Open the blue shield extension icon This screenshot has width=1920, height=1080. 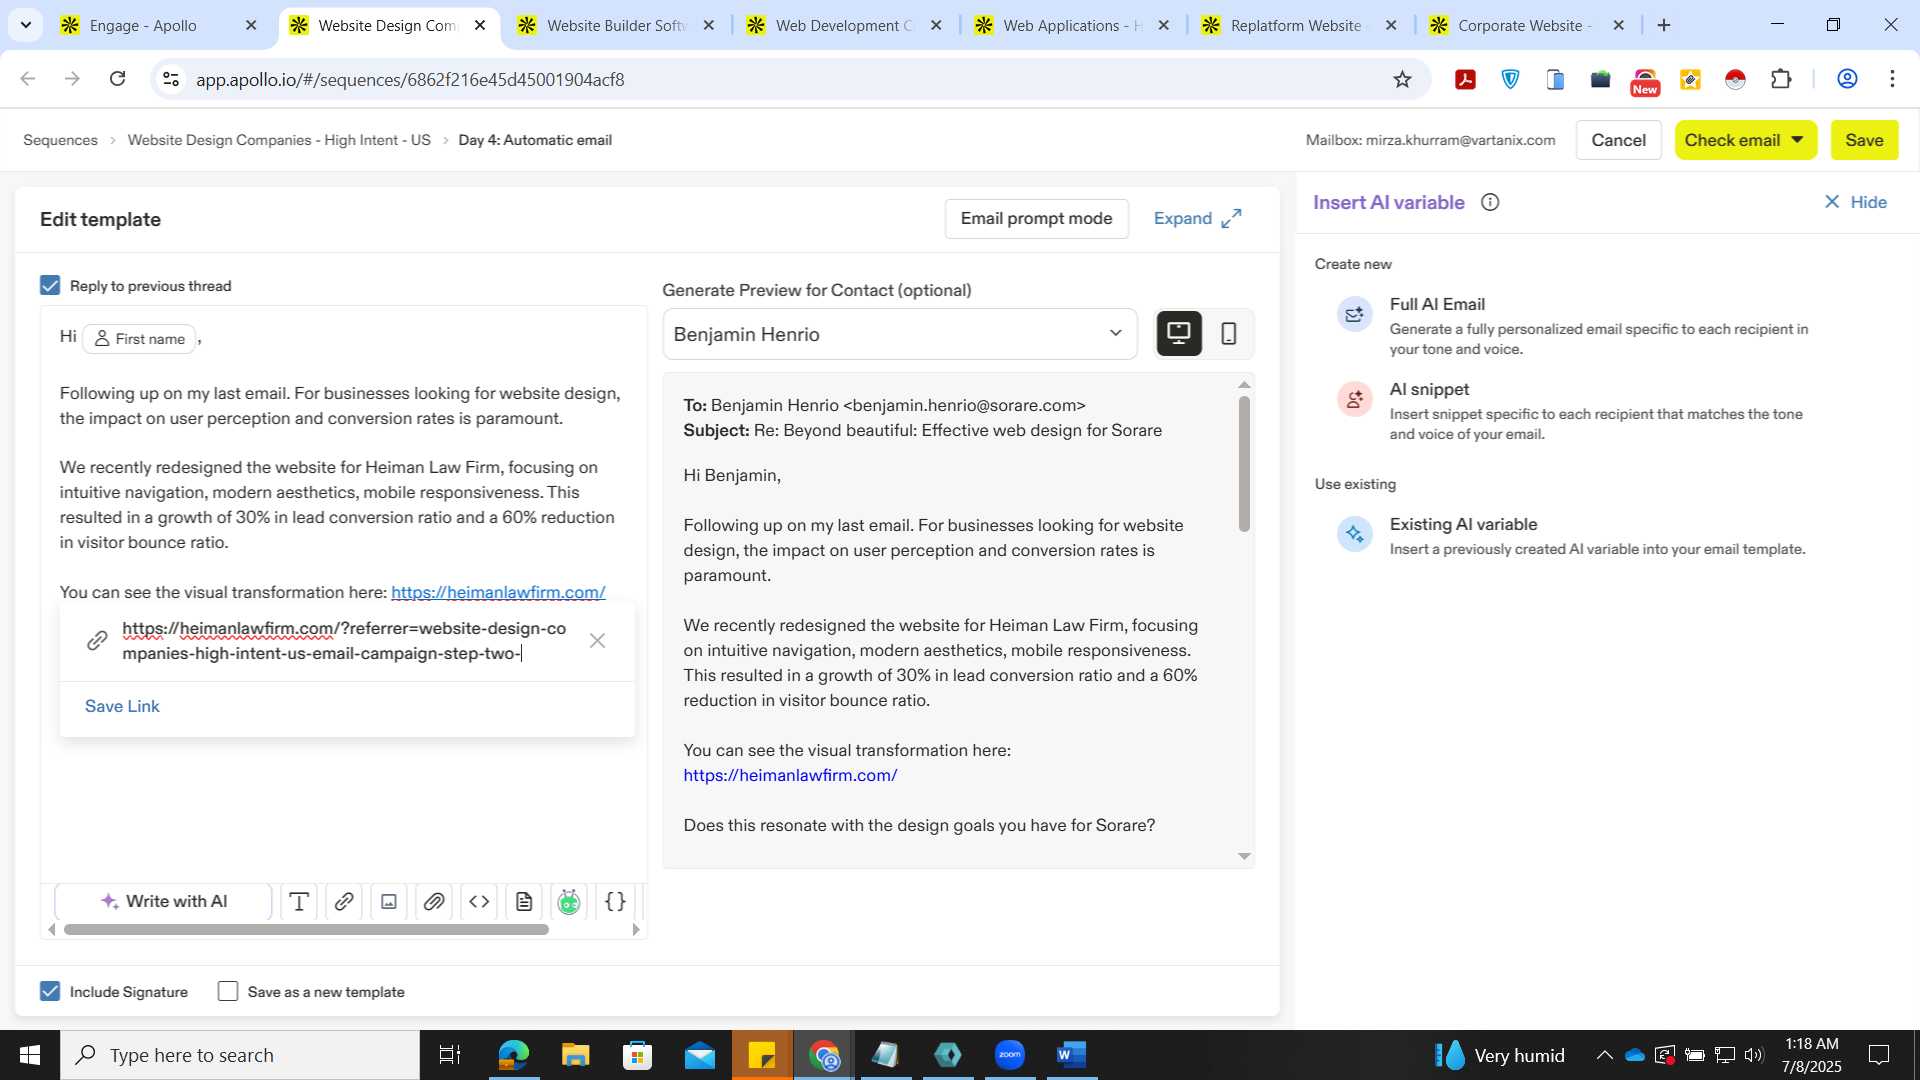coord(1510,79)
